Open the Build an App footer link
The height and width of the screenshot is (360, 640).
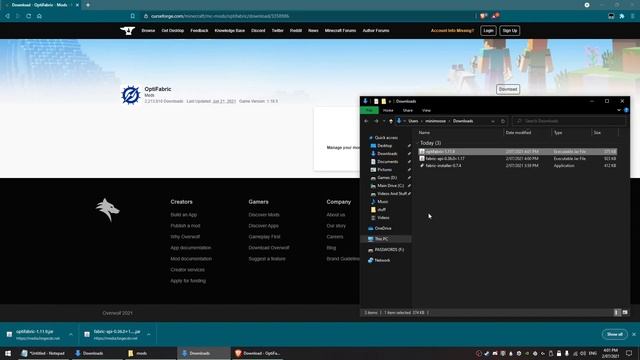click(184, 215)
